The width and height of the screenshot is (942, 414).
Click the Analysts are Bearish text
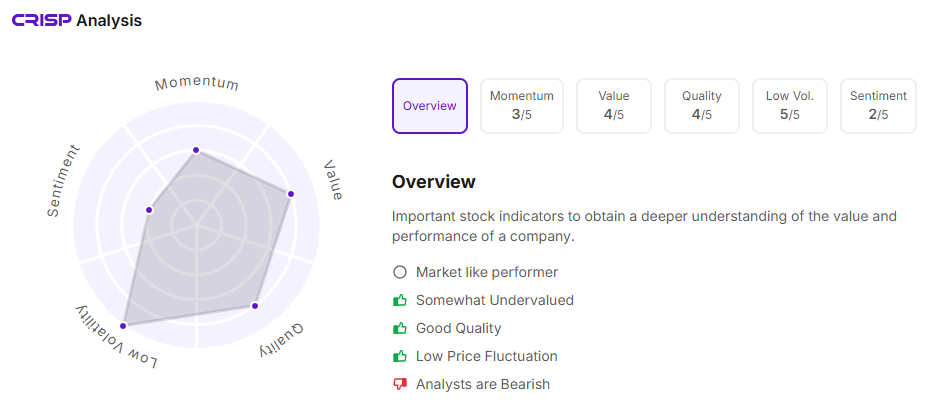482,384
